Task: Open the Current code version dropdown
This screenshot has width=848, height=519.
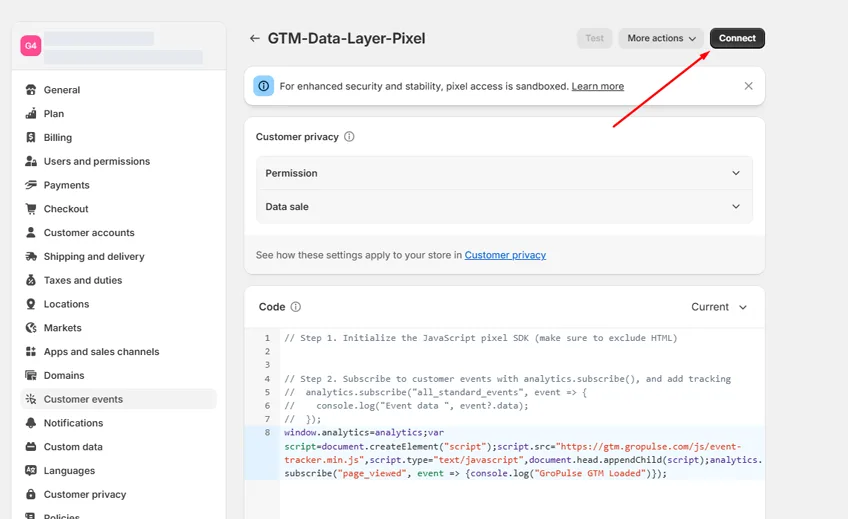Action: [719, 307]
